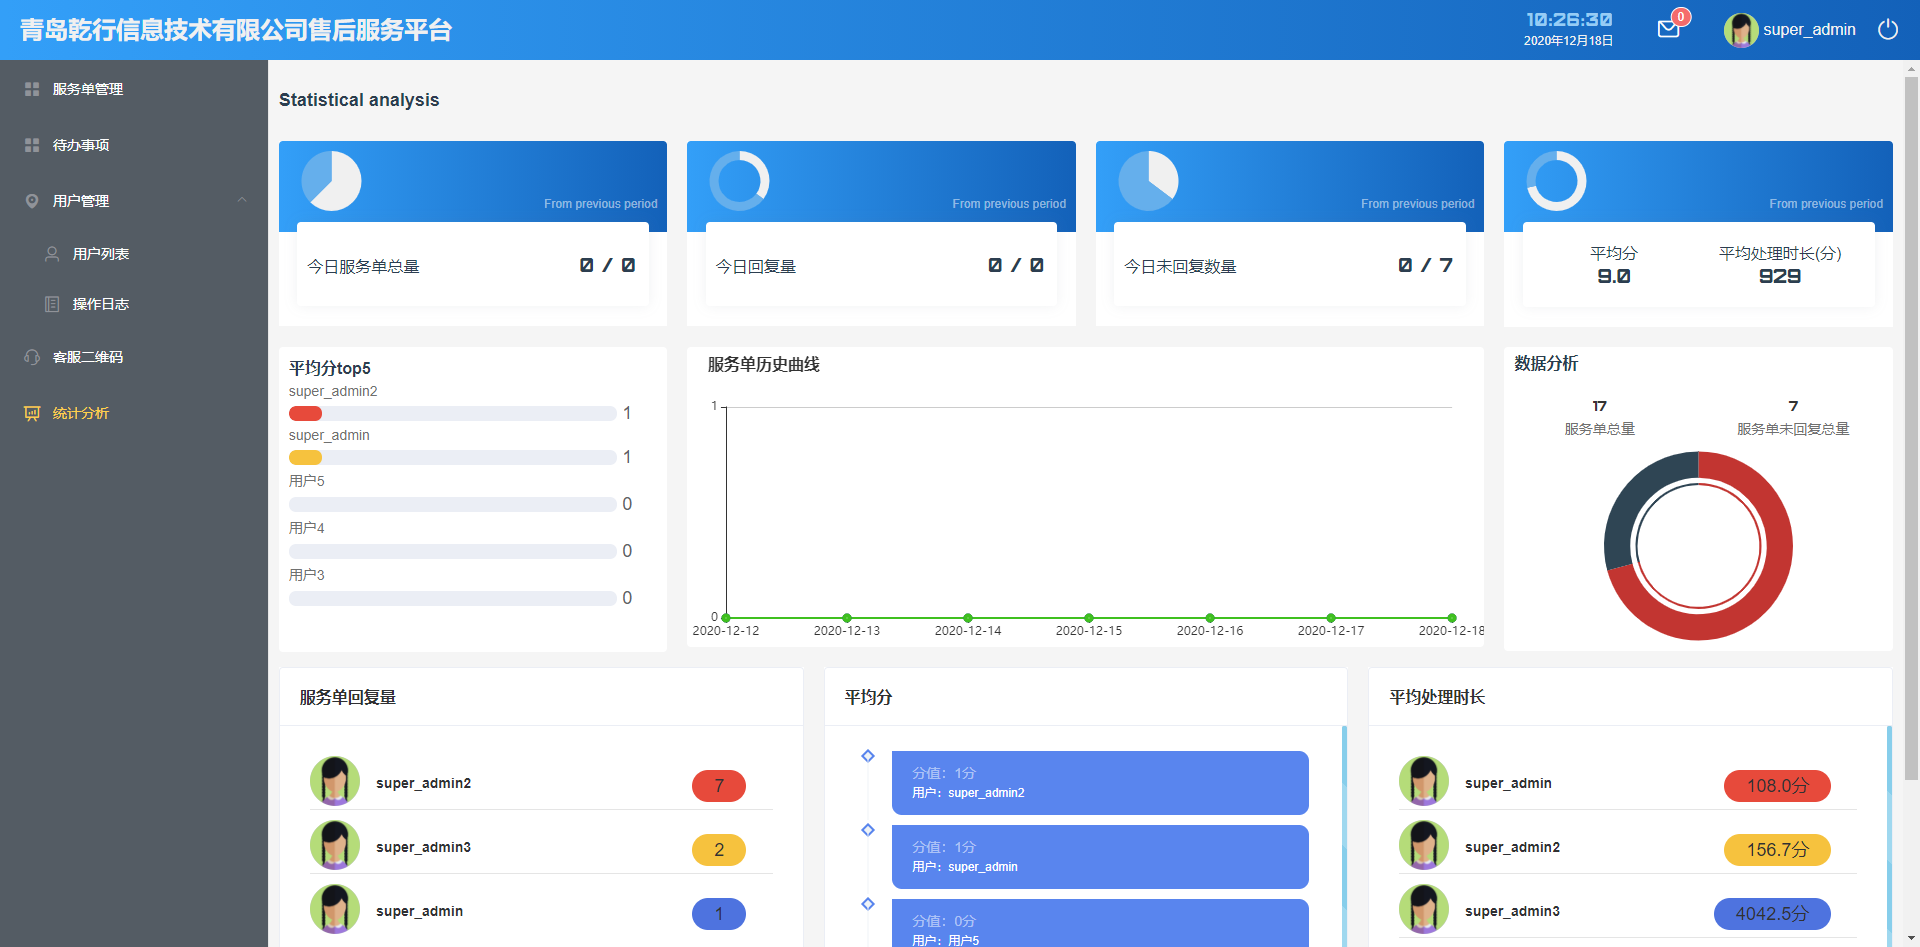This screenshot has height=947, width=1920.
Task: Click the 服务单管理 grid icon
Action: coord(32,89)
